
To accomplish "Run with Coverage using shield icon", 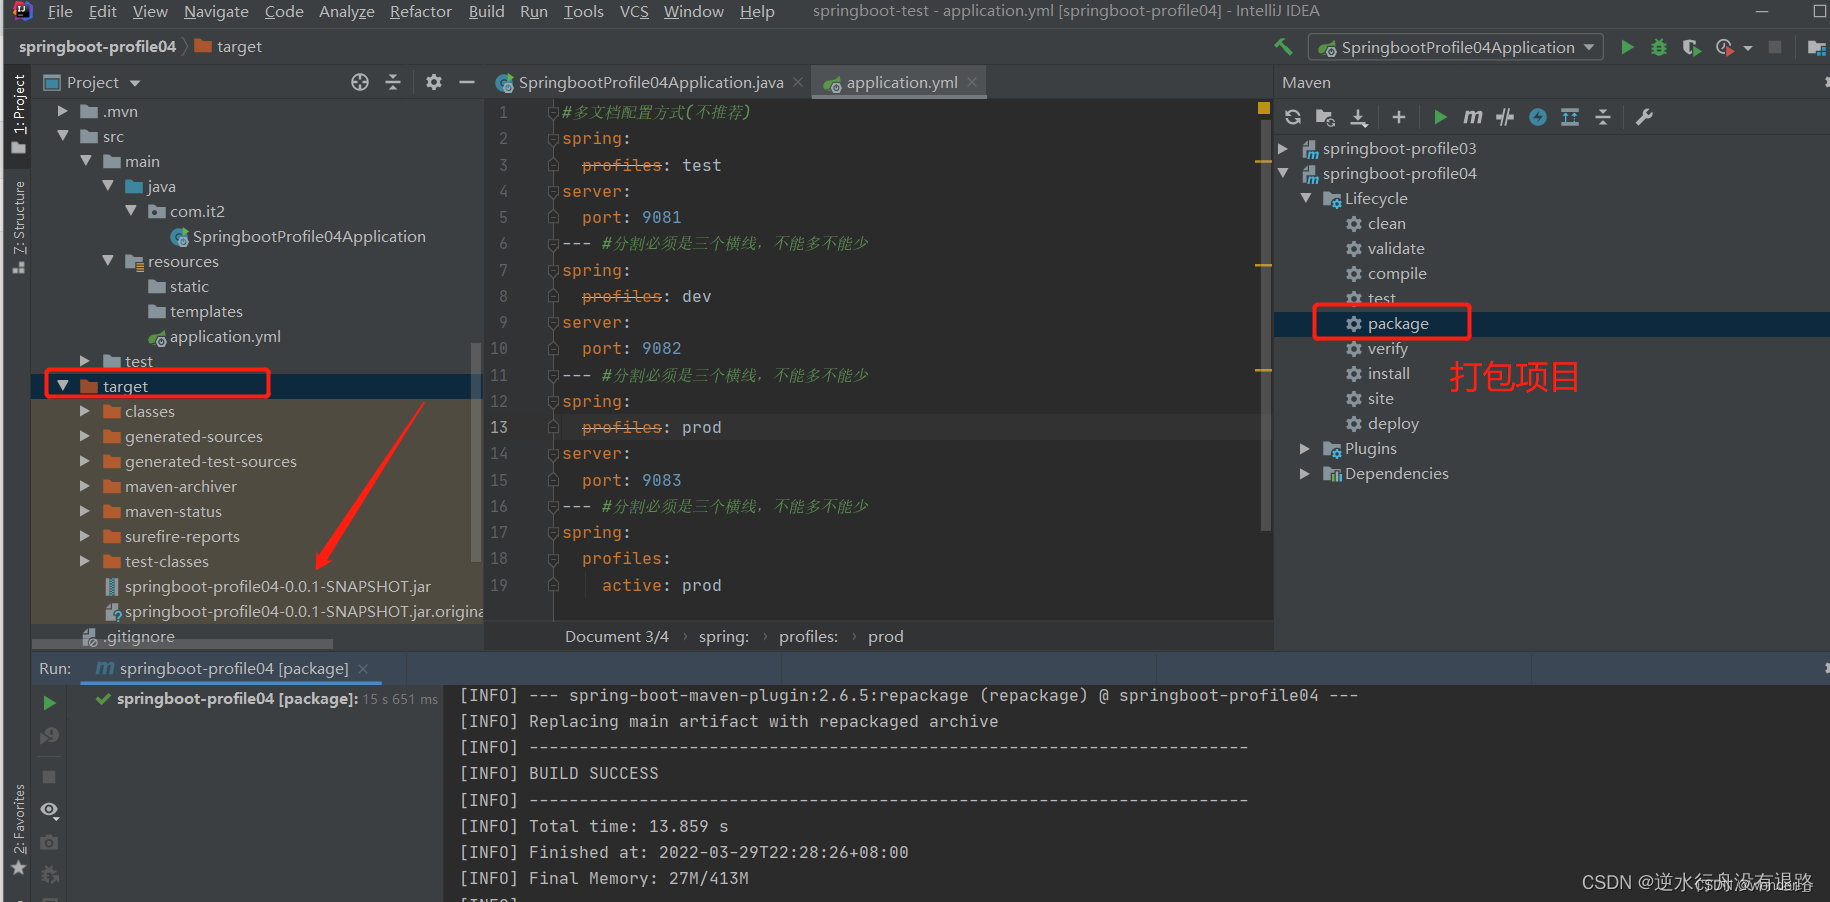I will [x=1691, y=47].
